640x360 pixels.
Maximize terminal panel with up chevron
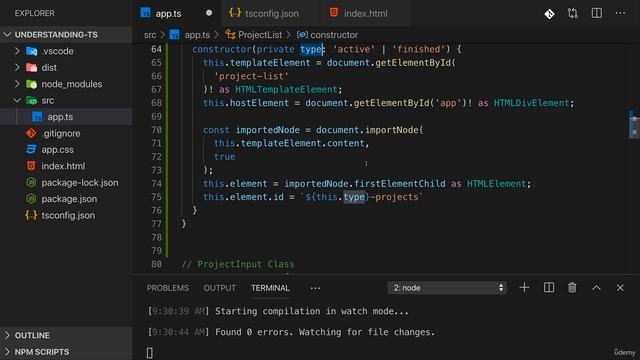coord(596,288)
